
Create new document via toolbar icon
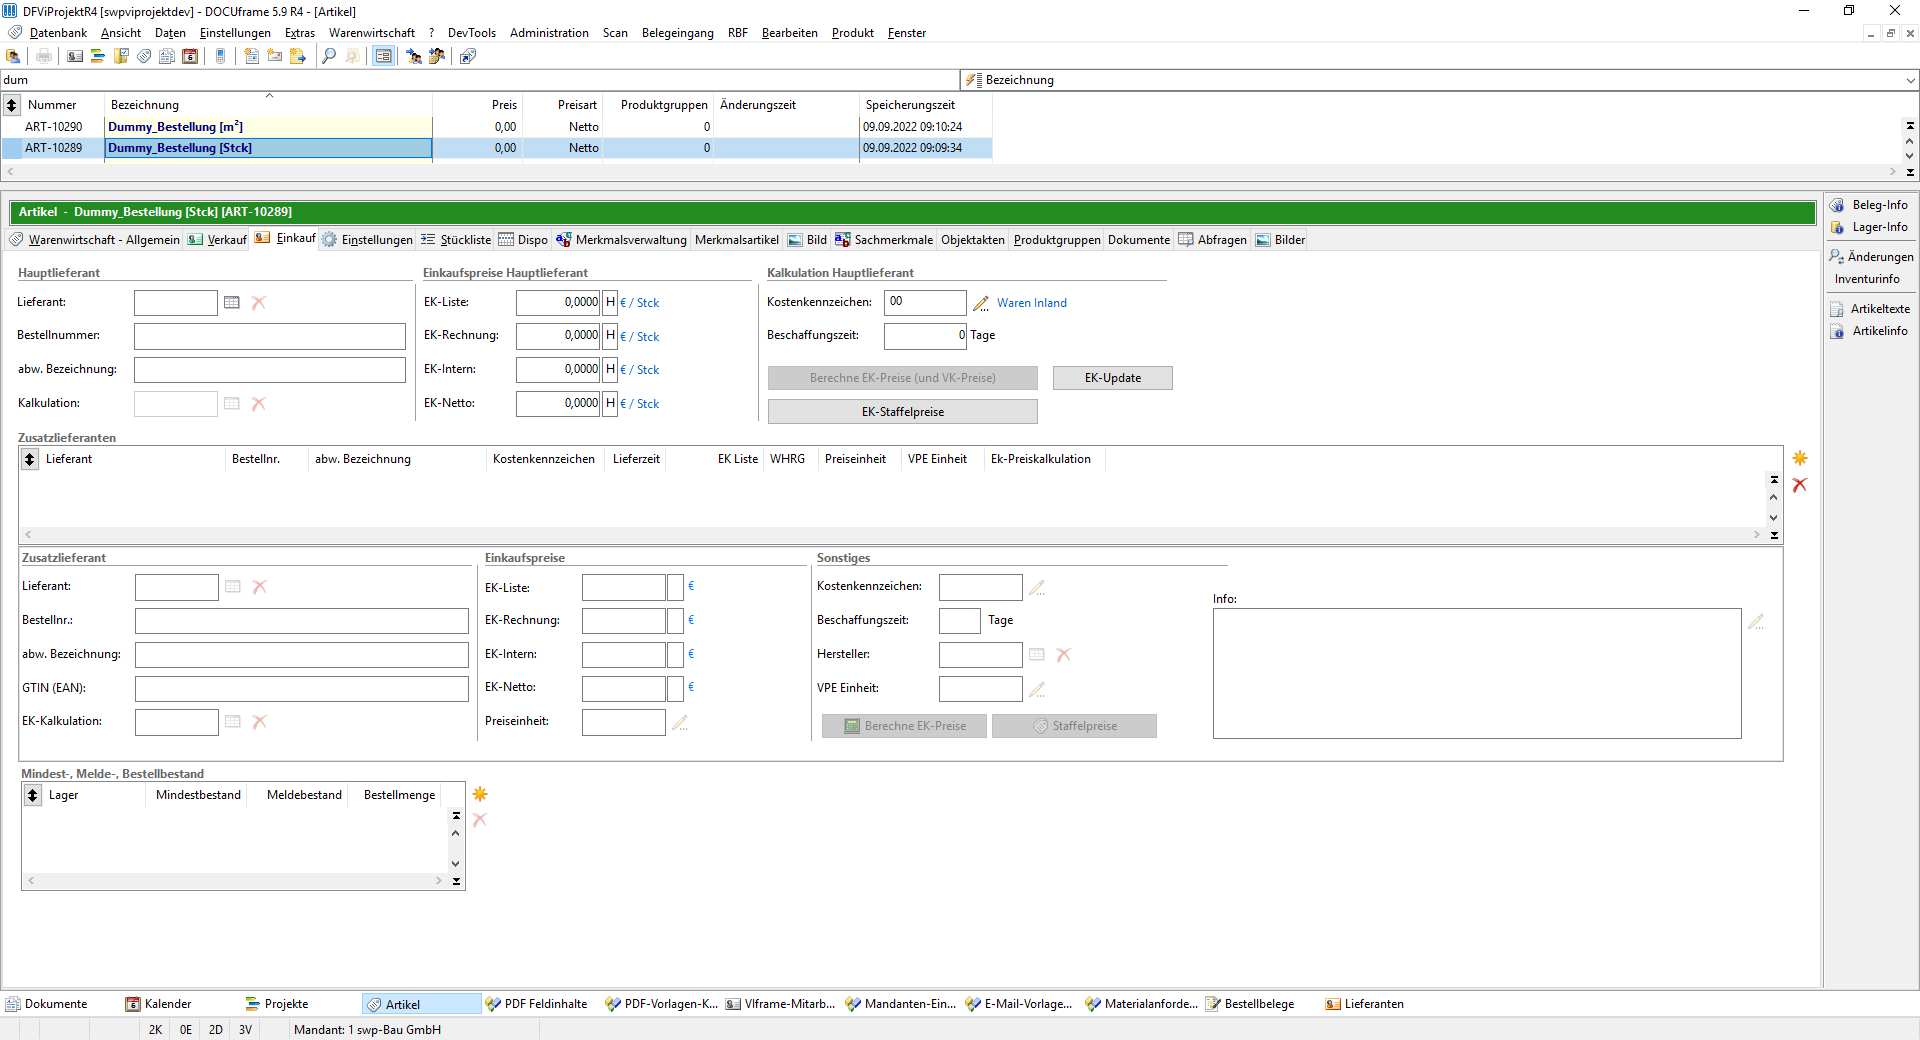tap(252, 56)
